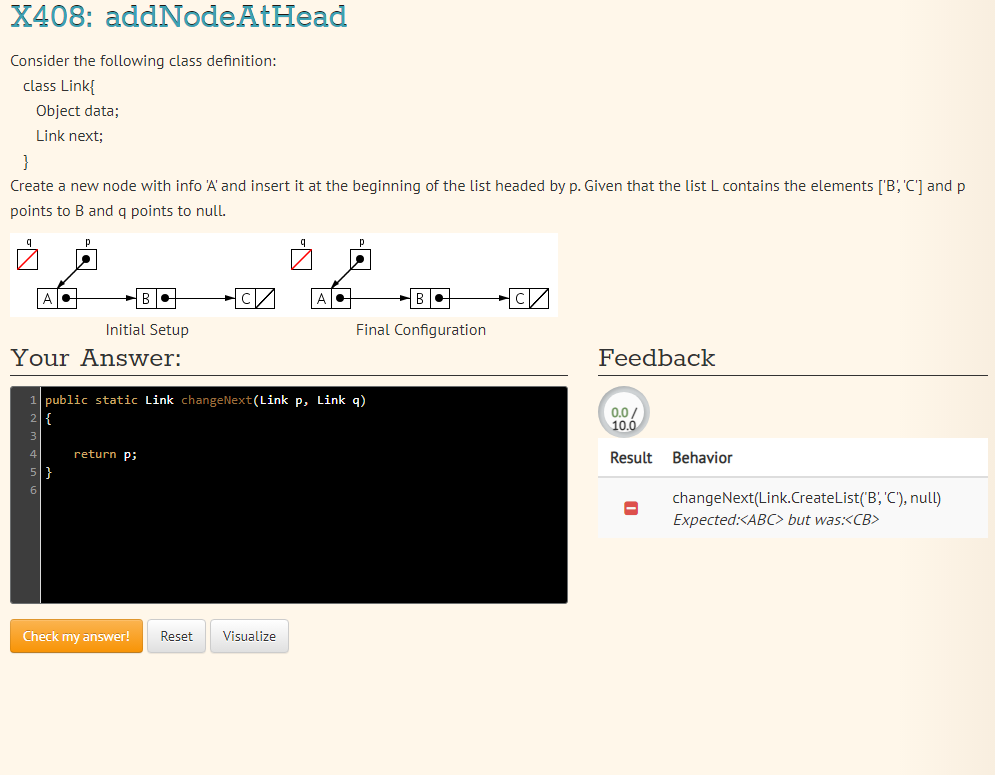Viewport: 995px width, 775px height.
Task: Click the Check my answer! button
Action: [76, 636]
